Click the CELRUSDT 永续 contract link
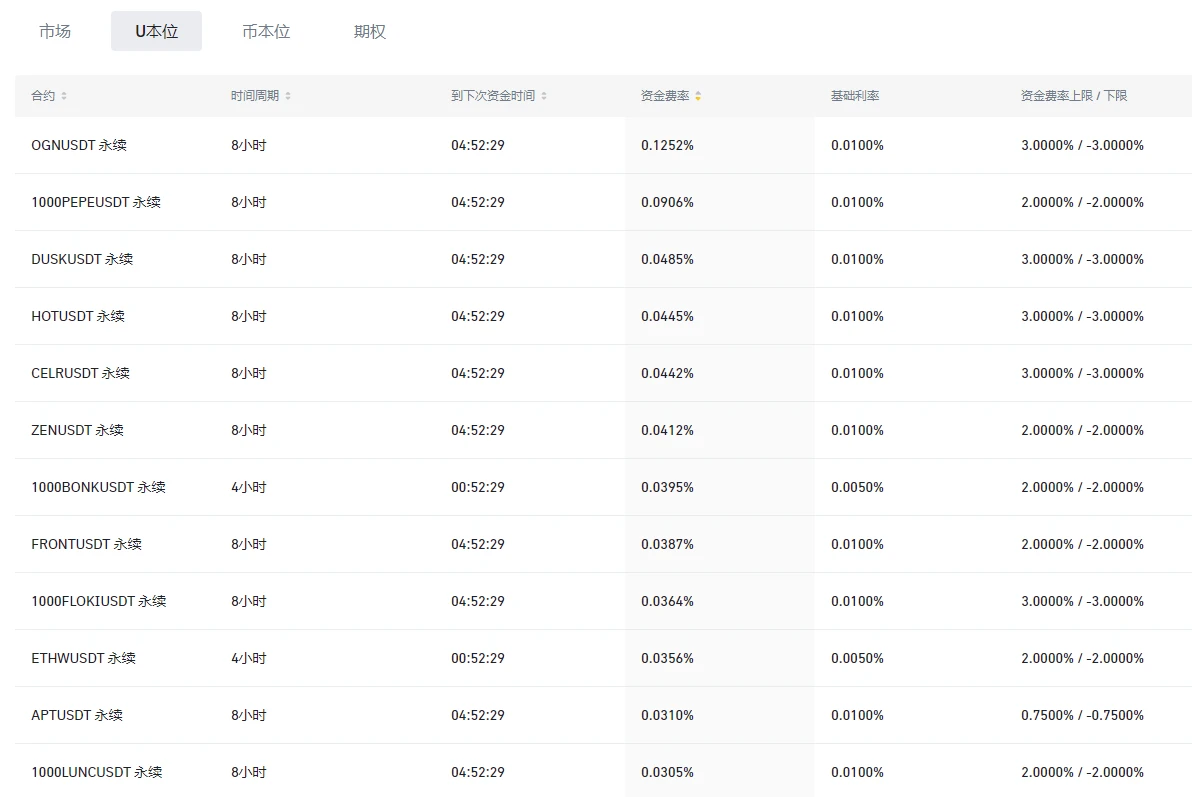 click(80, 373)
